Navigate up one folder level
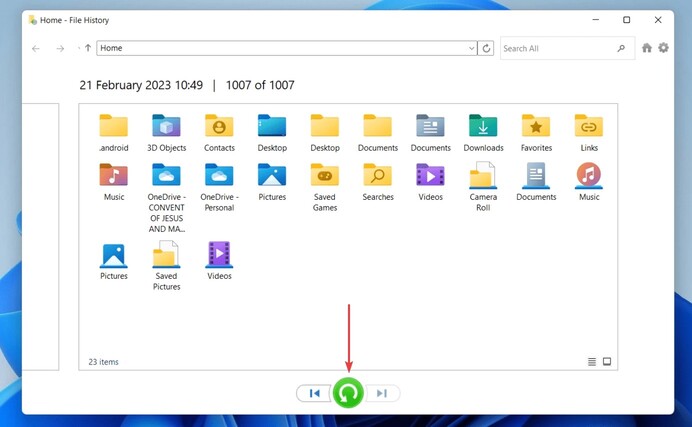This screenshot has width=692, height=427. click(x=88, y=48)
